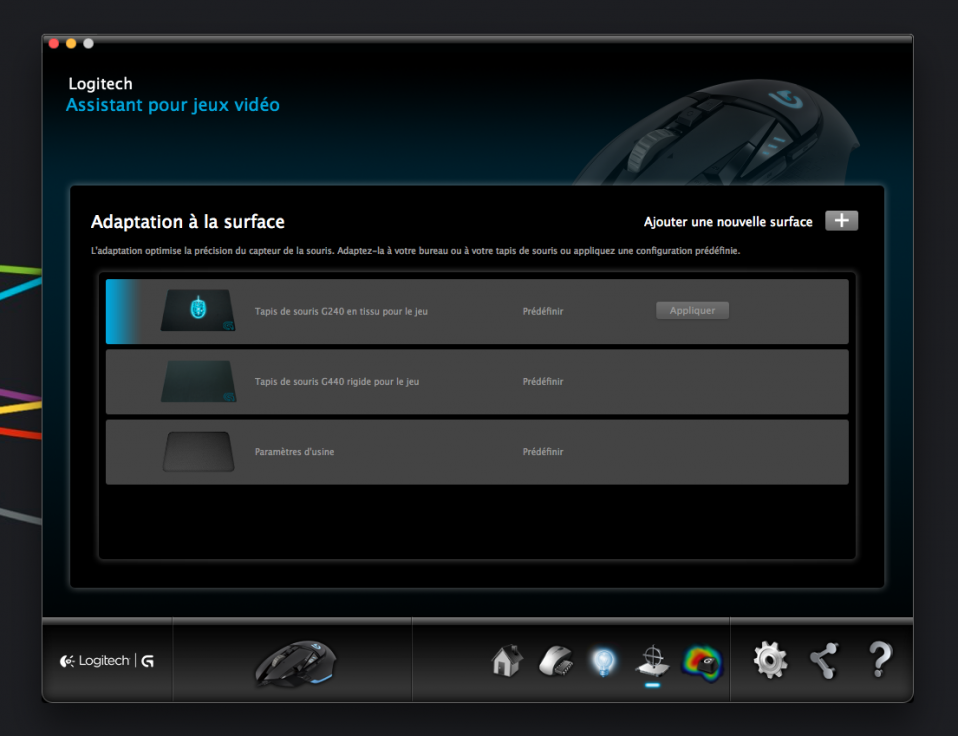Open the lighting settings bulb icon
This screenshot has width=958, height=736.
click(604, 661)
